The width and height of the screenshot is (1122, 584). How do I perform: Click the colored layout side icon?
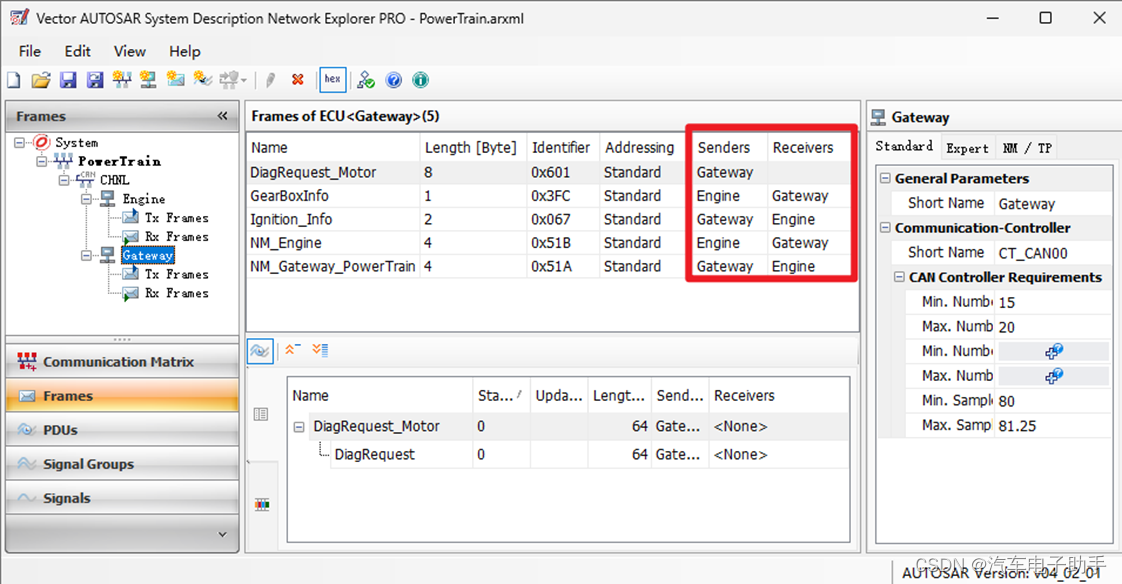(262, 505)
